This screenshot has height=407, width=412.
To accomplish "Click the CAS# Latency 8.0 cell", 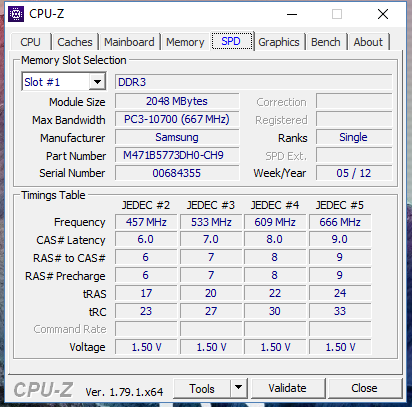I will pos(275,239).
